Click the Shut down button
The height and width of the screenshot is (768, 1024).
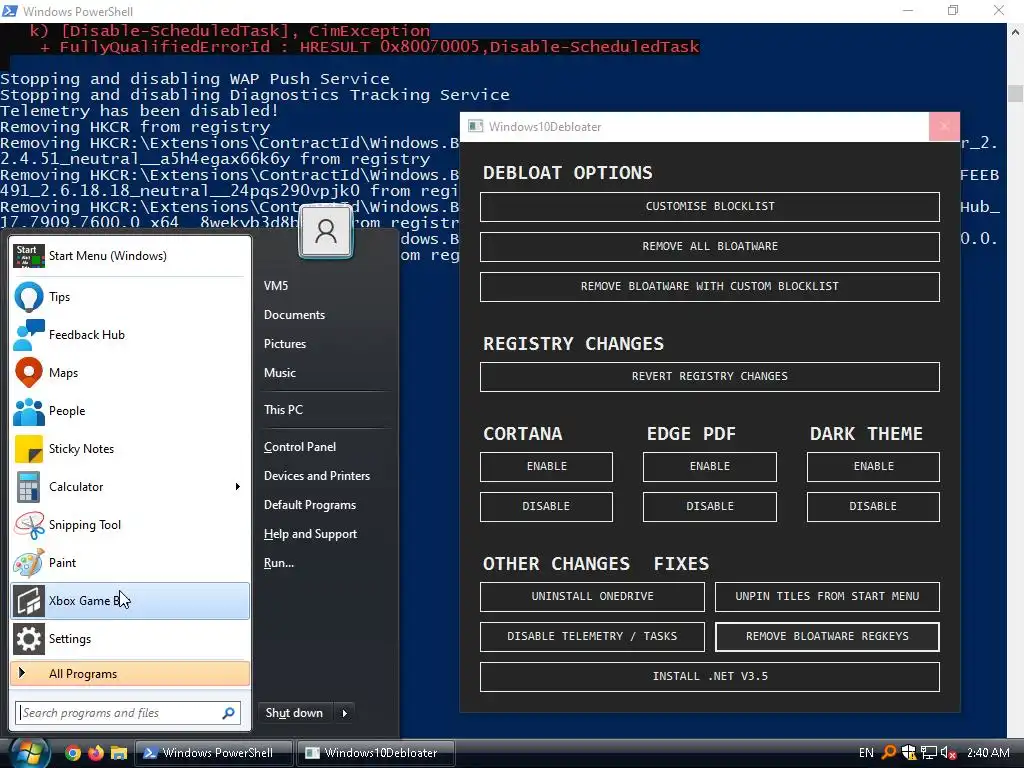click(295, 713)
